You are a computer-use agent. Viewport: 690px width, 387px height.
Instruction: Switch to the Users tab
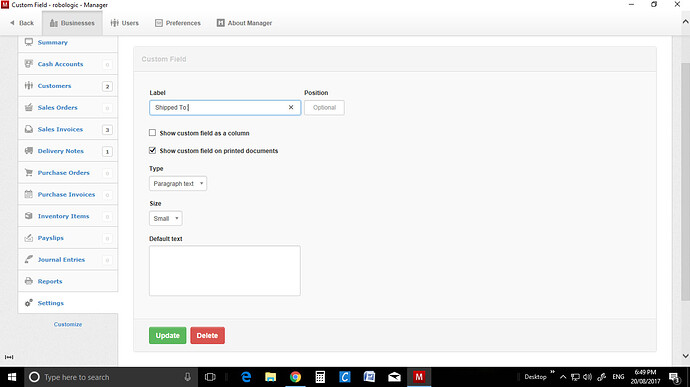click(x=125, y=23)
